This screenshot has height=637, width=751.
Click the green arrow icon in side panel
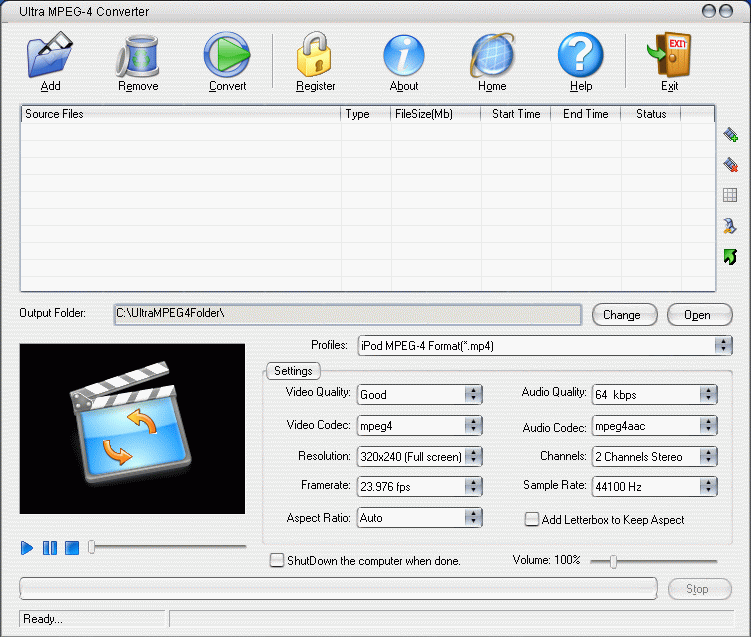point(730,257)
